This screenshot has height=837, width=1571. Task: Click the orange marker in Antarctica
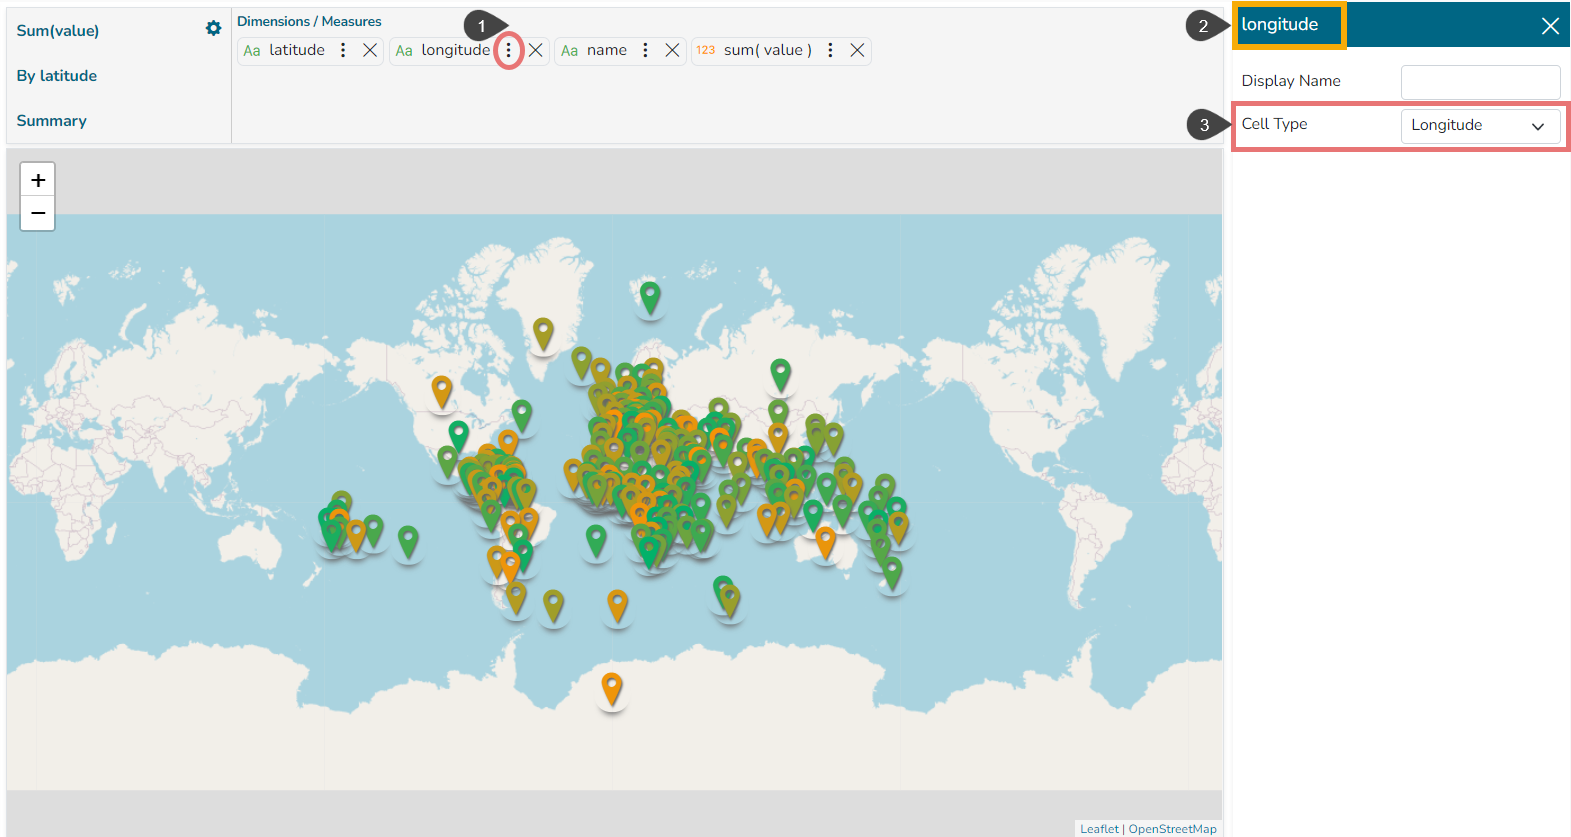point(612,688)
